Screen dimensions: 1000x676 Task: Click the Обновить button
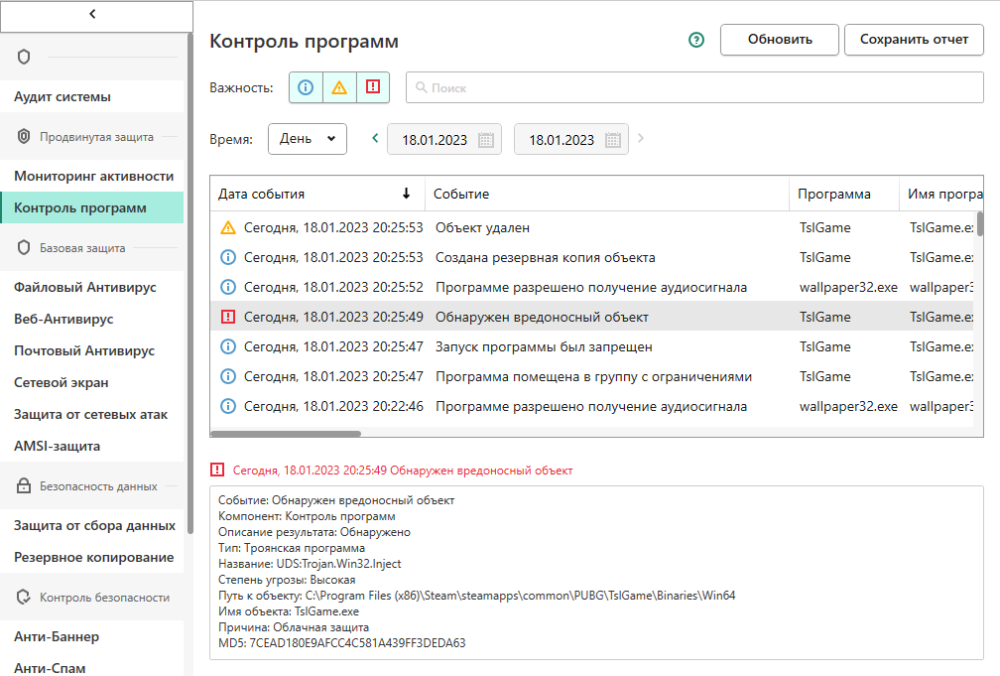(x=779, y=40)
